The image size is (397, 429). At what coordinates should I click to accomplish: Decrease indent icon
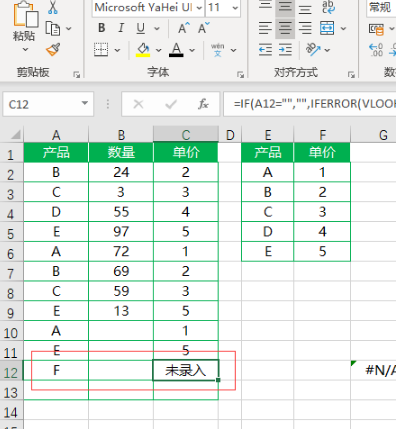tap(265, 50)
